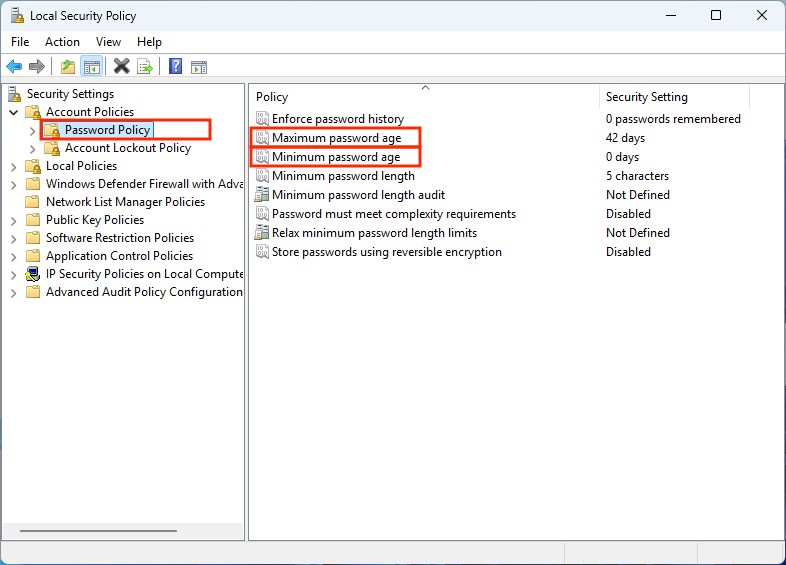Expand the Application Control Policies chevron
The width and height of the screenshot is (786, 565).
coord(14,257)
